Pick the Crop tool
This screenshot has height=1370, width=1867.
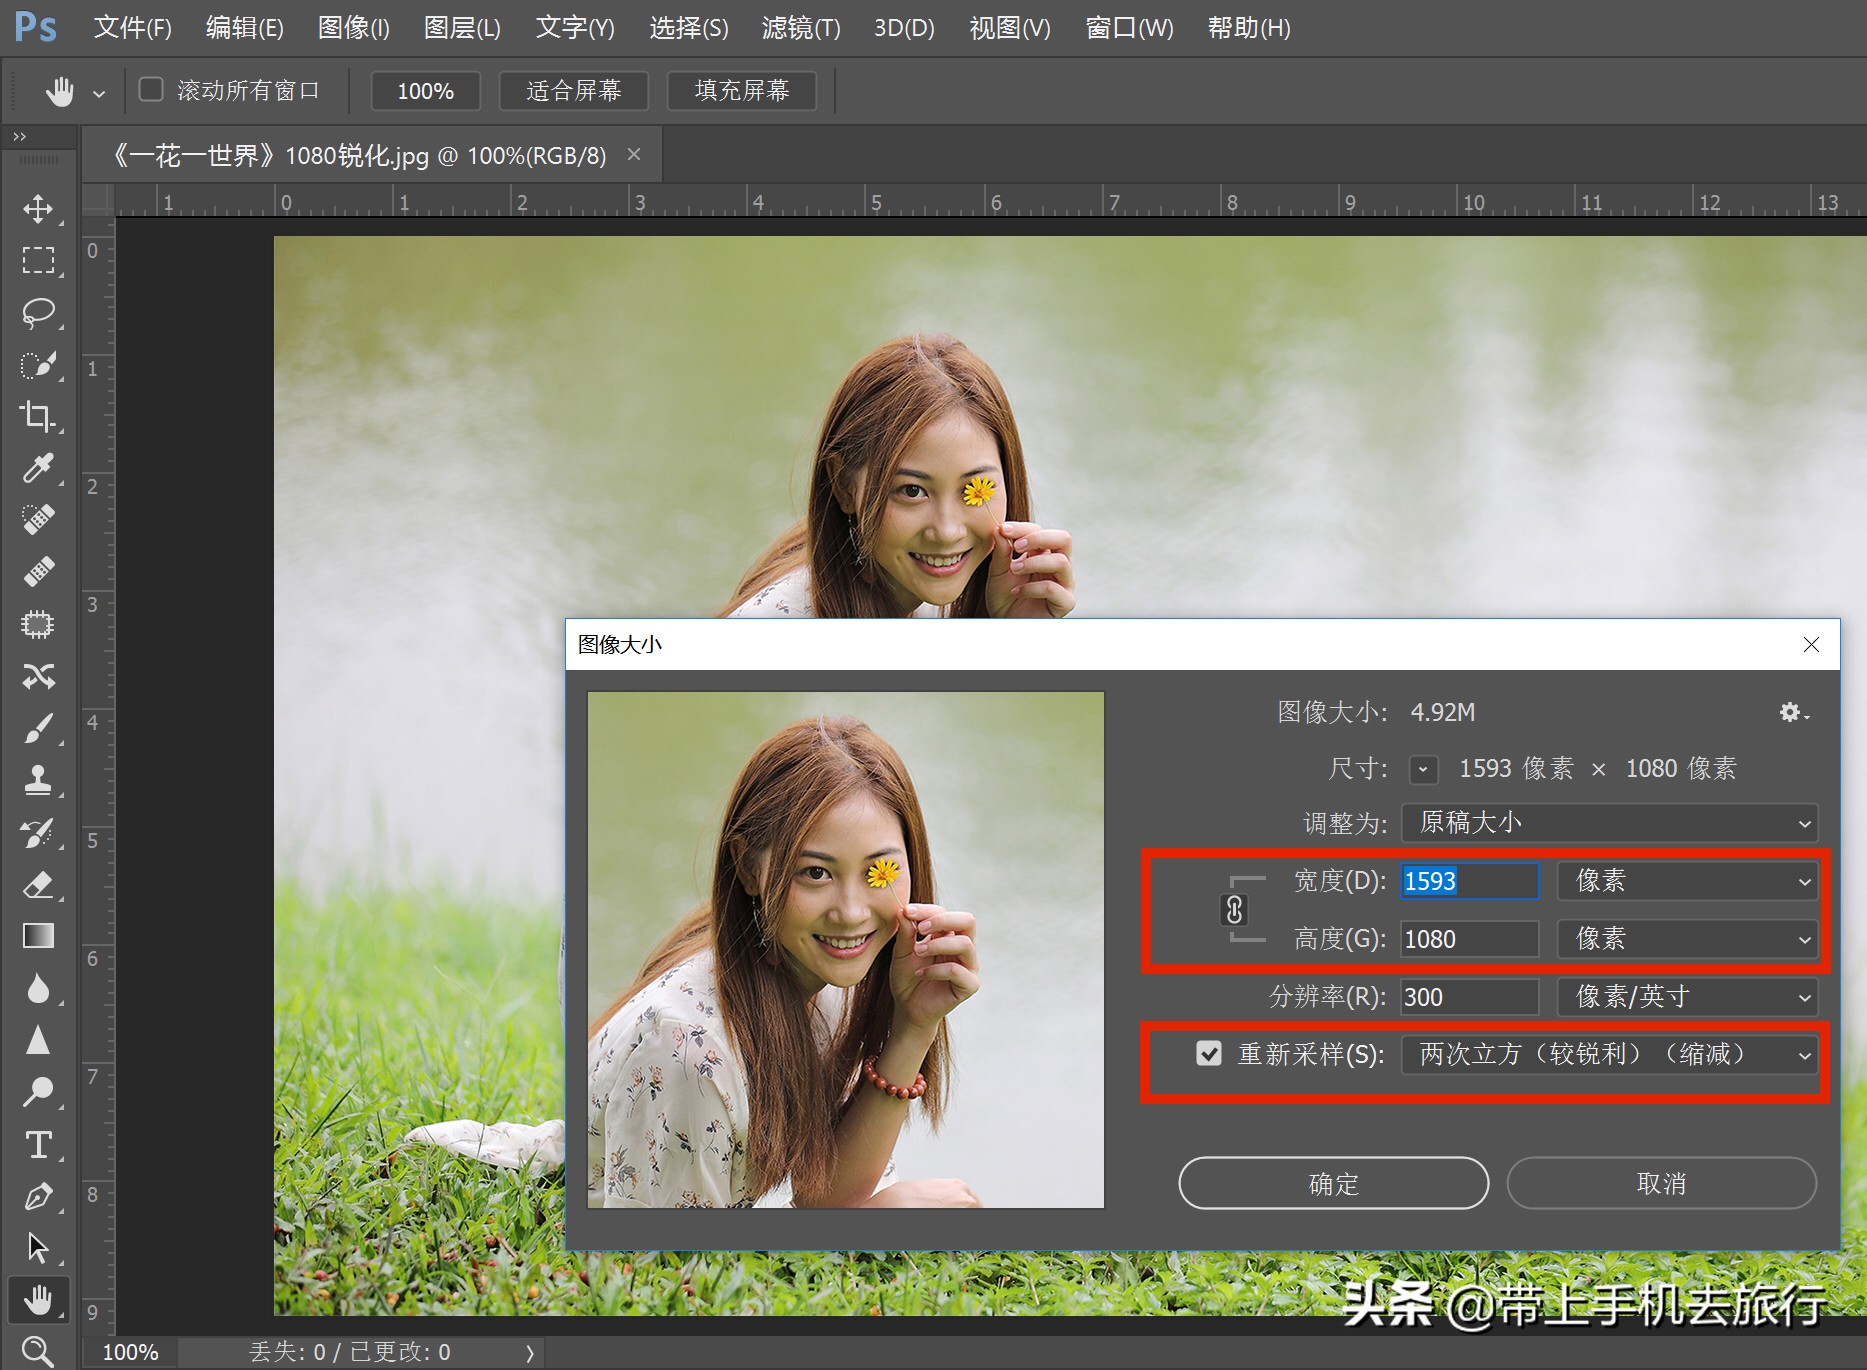38,416
